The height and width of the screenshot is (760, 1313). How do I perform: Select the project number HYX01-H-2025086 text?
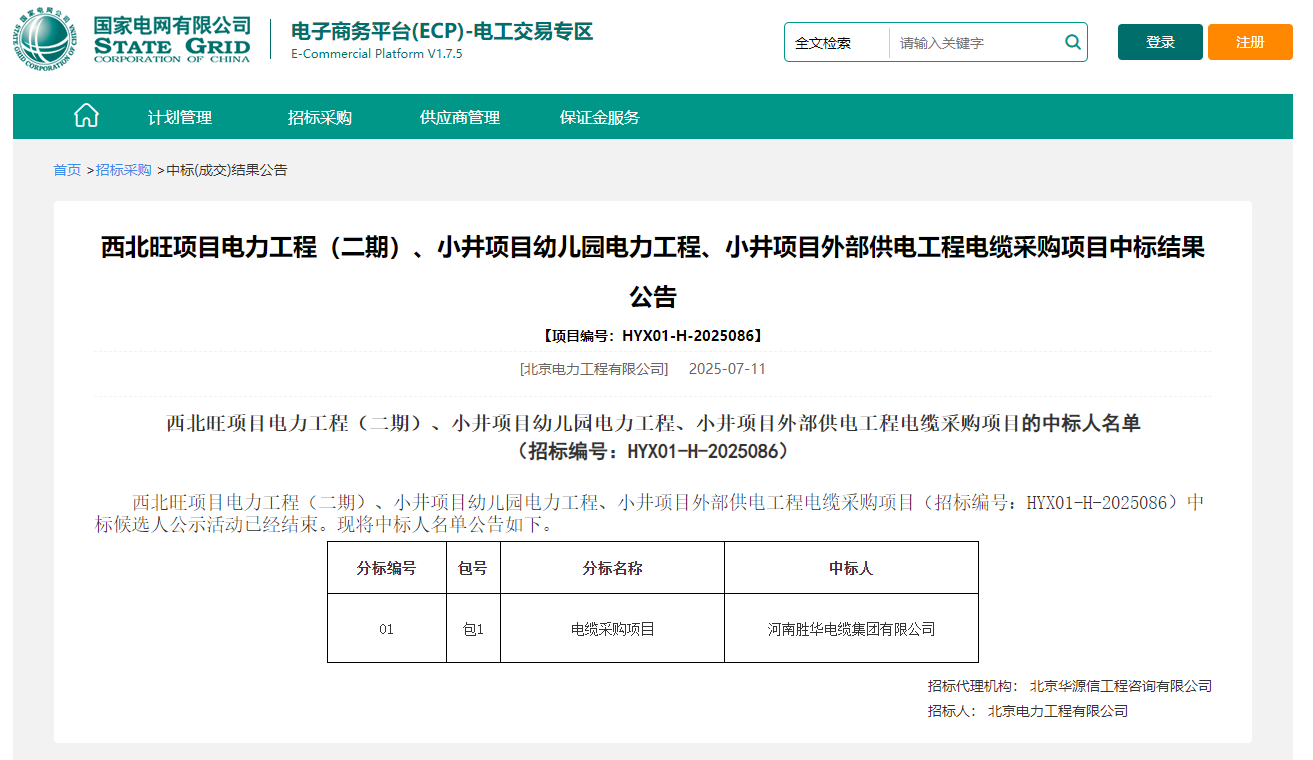click(656, 335)
